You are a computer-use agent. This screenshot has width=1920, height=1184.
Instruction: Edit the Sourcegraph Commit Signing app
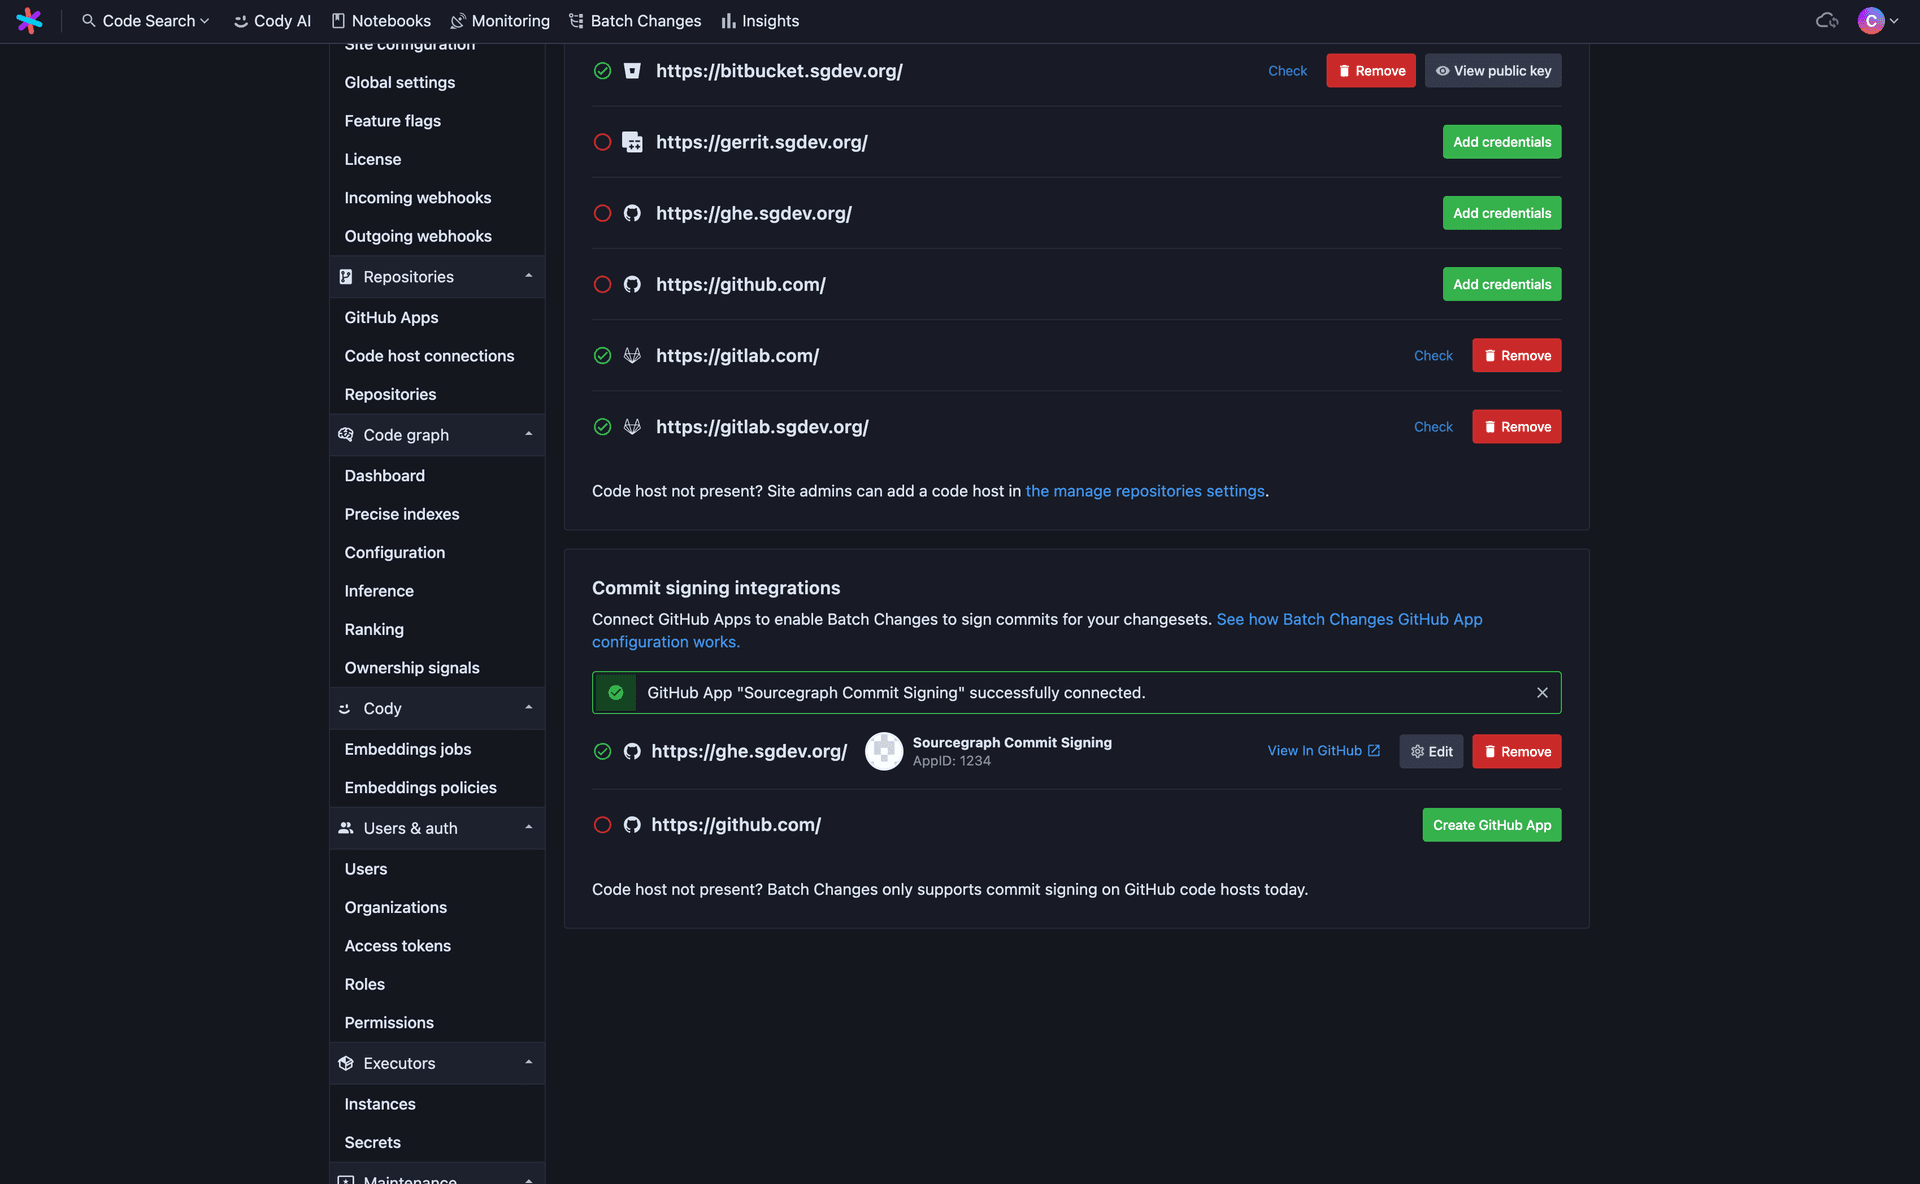[x=1431, y=751]
